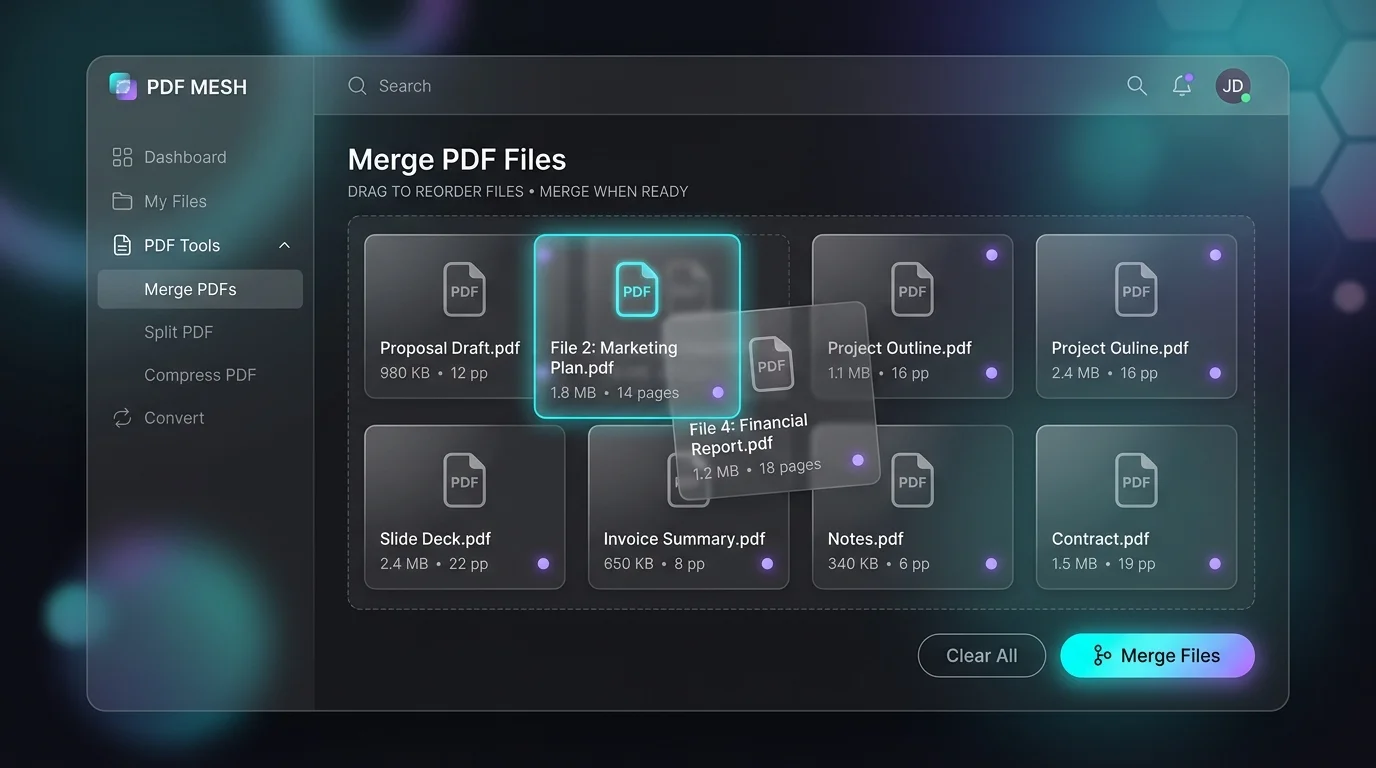Collapse the PDF Tools section chevron

[x=284, y=245]
